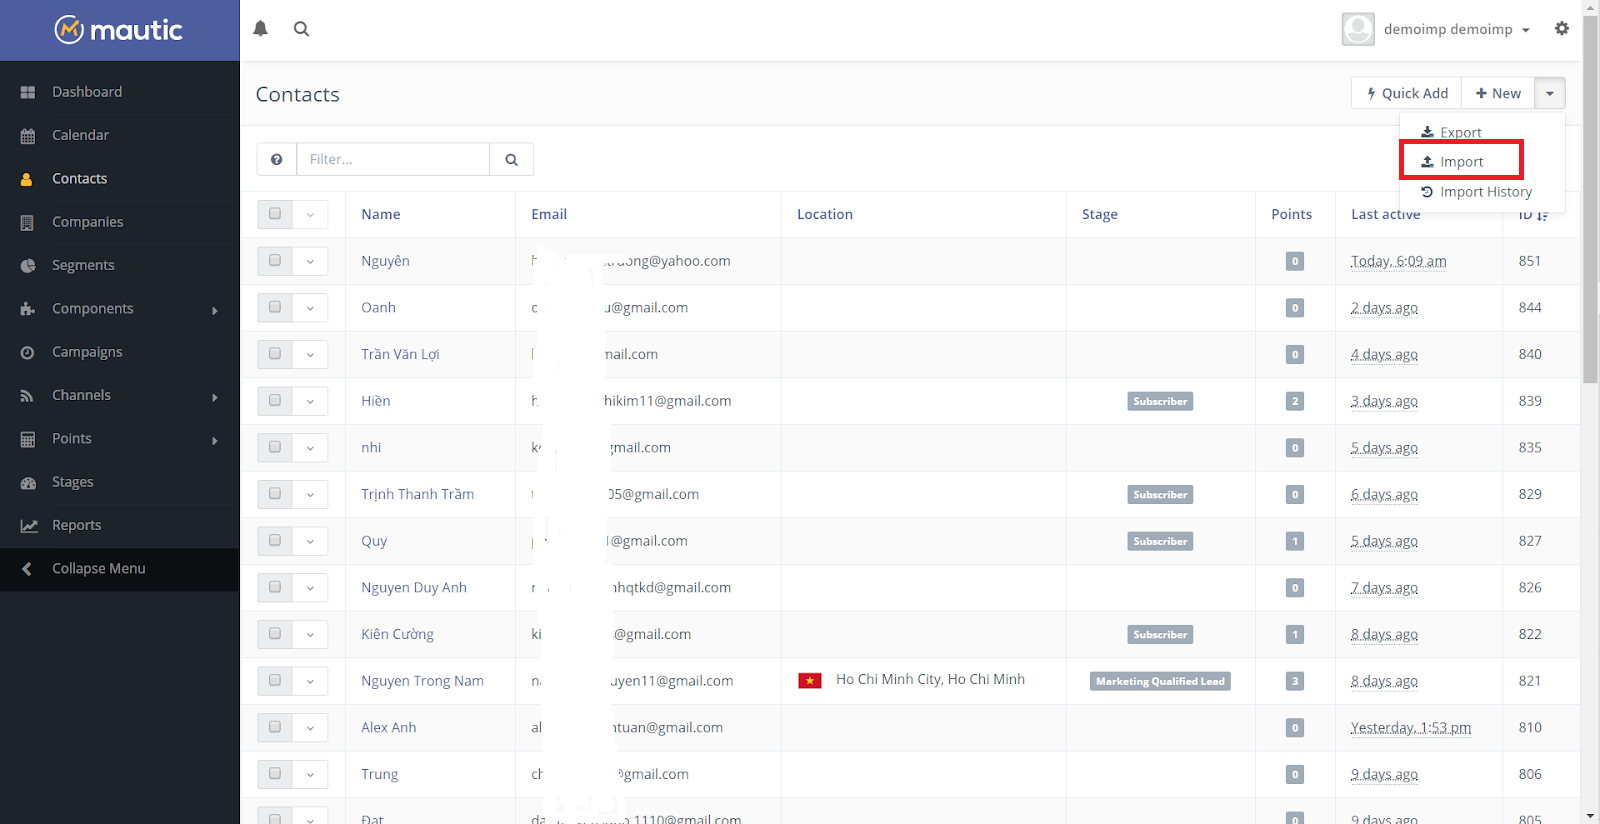The width and height of the screenshot is (1600, 824).
Task: Select Import History menu entry
Action: click(x=1485, y=192)
